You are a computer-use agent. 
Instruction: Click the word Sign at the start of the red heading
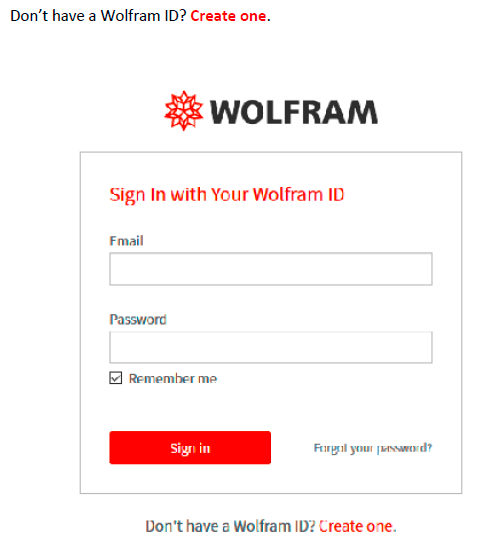[127, 195]
